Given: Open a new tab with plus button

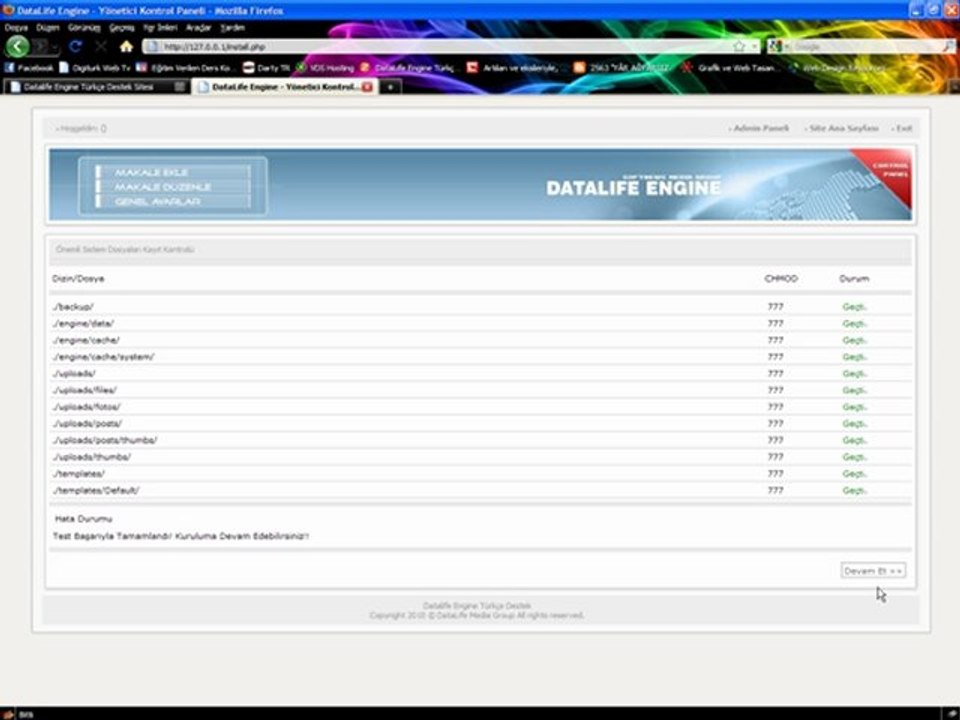Looking at the screenshot, I should point(390,87).
